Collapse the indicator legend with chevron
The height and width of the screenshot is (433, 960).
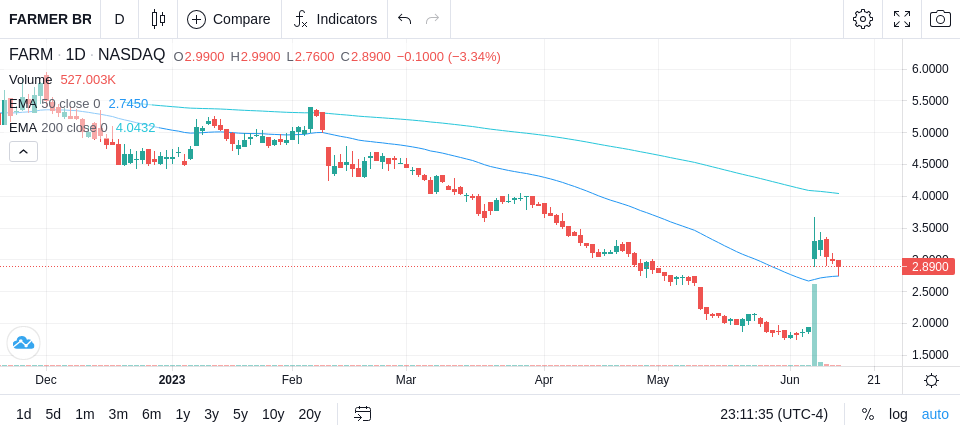pyautogui.click(x=23, y=151)
